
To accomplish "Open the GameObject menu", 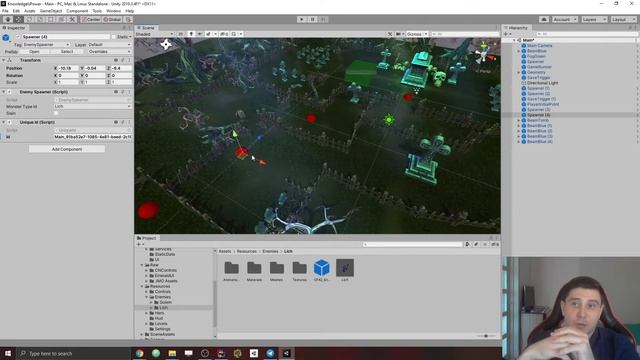I will coord(51,11).
